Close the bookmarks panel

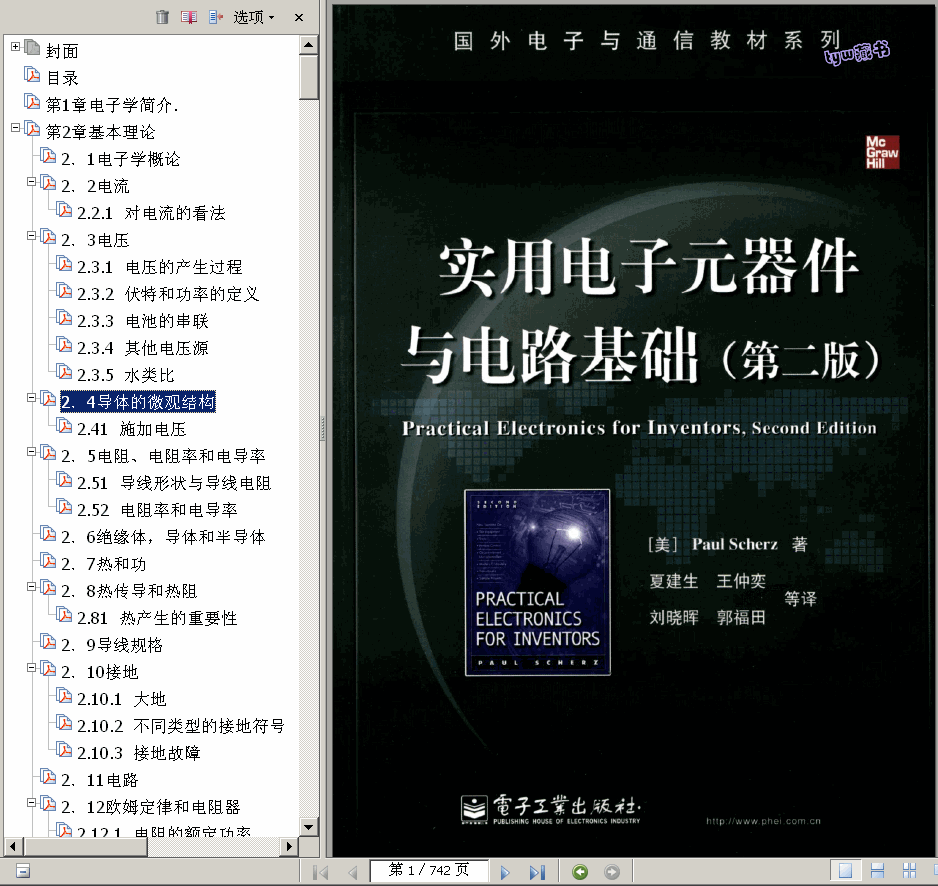click(x=299, y=17)
